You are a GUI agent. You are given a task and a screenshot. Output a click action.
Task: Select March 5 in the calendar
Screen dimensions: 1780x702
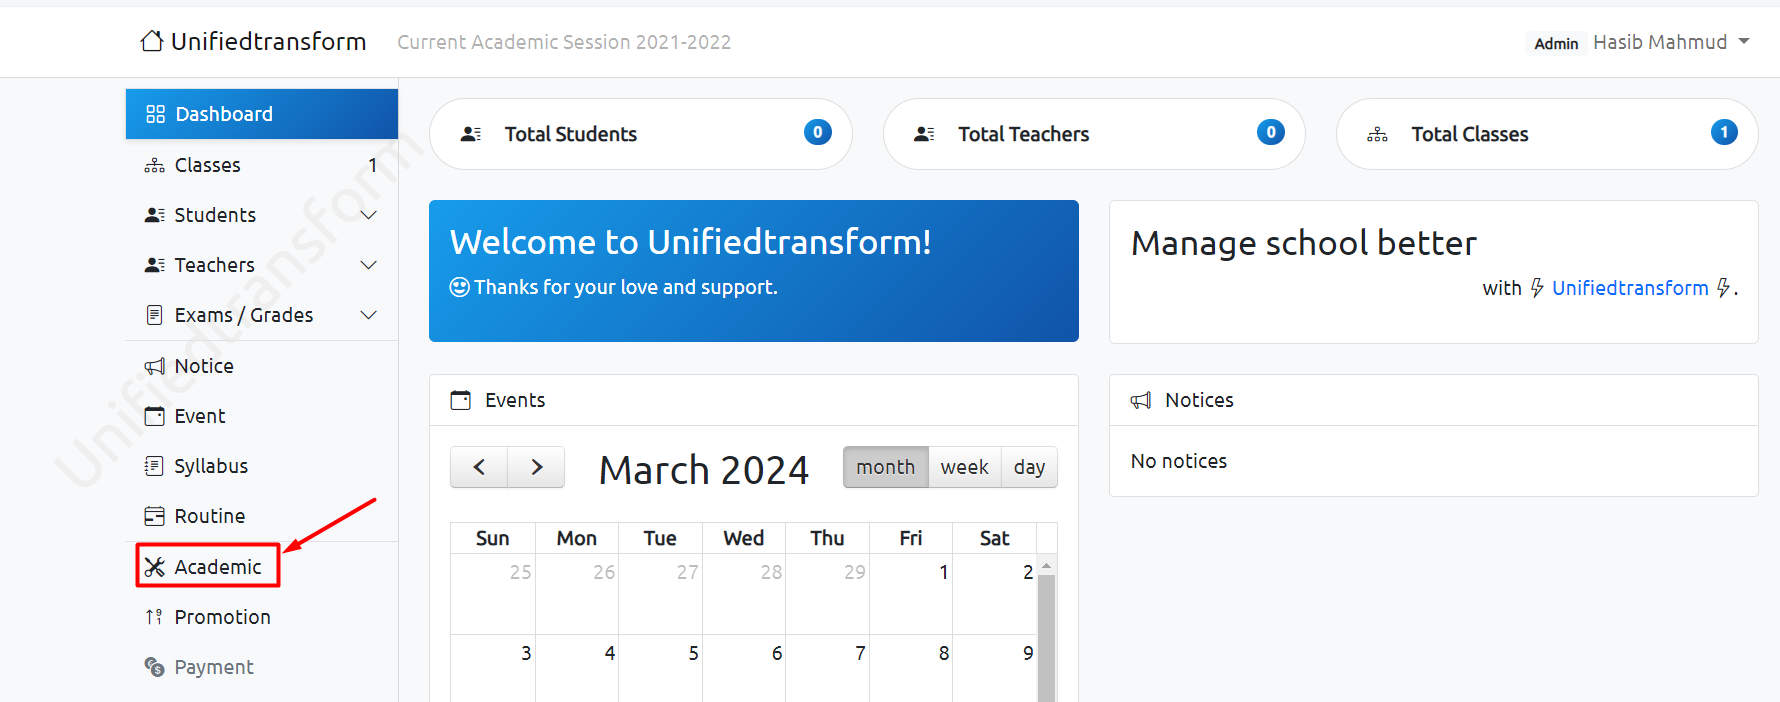pos(660,670)
